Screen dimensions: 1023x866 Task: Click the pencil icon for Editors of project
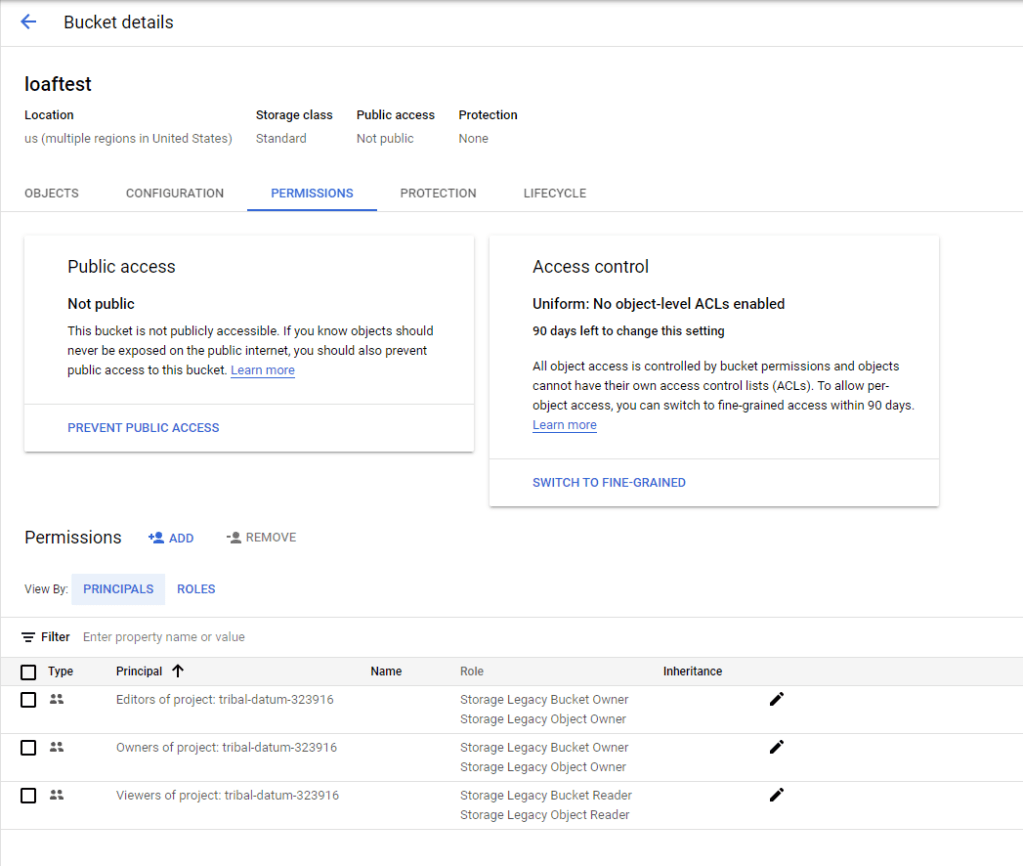tap(776, 699)
